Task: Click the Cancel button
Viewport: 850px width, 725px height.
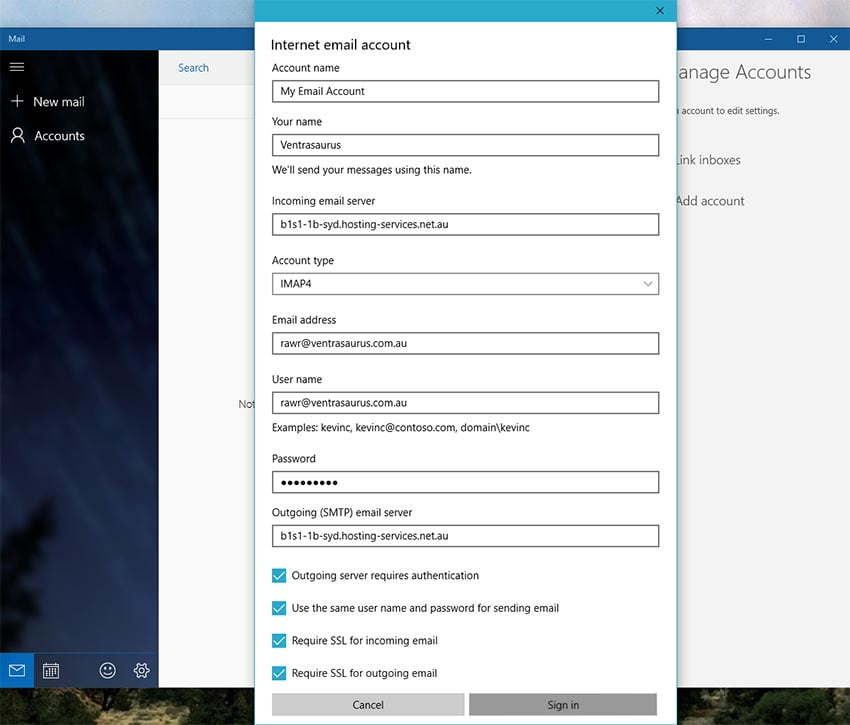Action: (x=368, y=704)
